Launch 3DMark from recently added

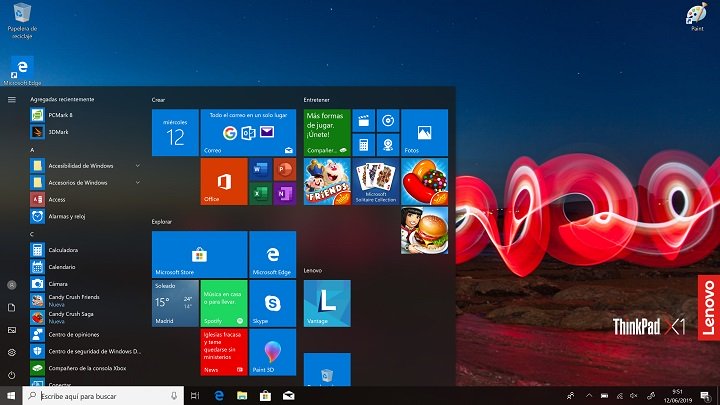click(x=85, y=132)
